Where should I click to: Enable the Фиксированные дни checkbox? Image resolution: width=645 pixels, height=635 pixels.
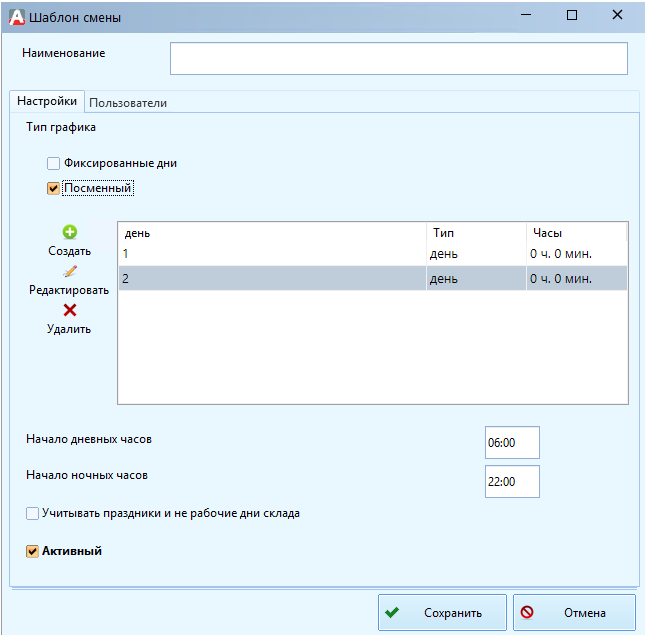(x=54, y=163)
